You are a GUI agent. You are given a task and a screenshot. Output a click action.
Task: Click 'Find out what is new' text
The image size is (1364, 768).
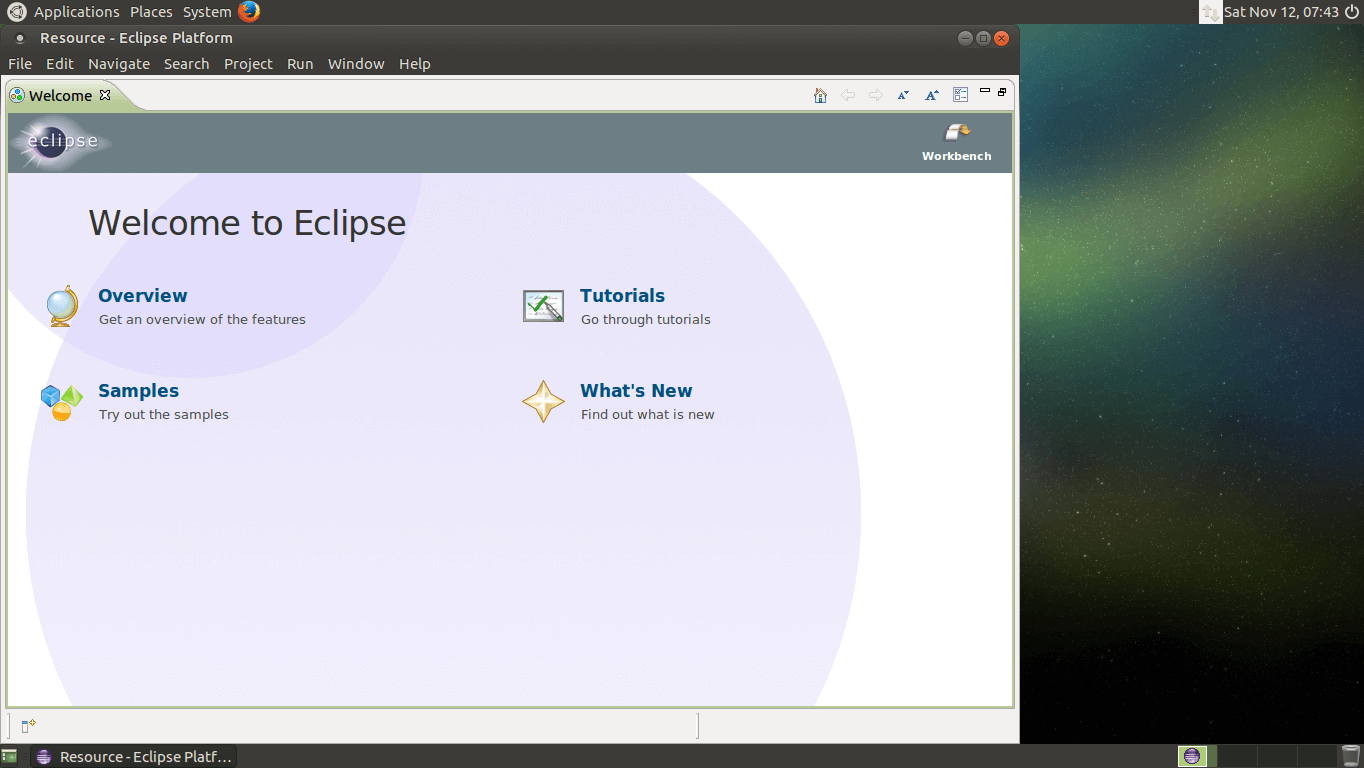click(648, 415)
